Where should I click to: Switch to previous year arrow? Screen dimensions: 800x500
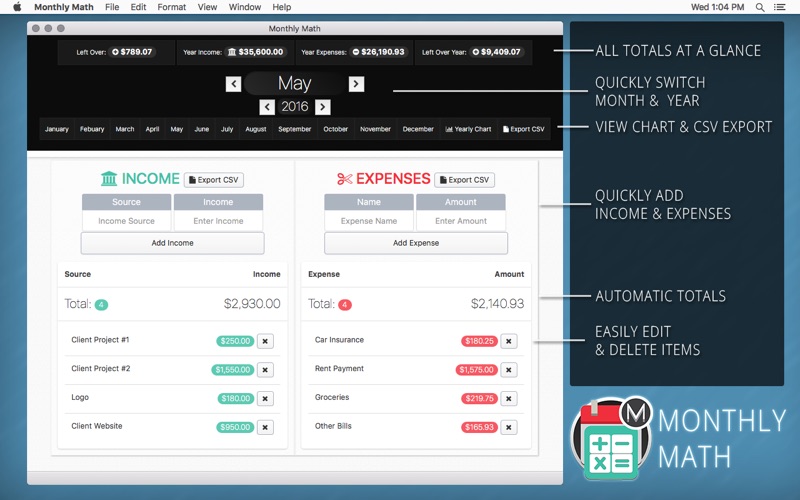tap(267, 107)
